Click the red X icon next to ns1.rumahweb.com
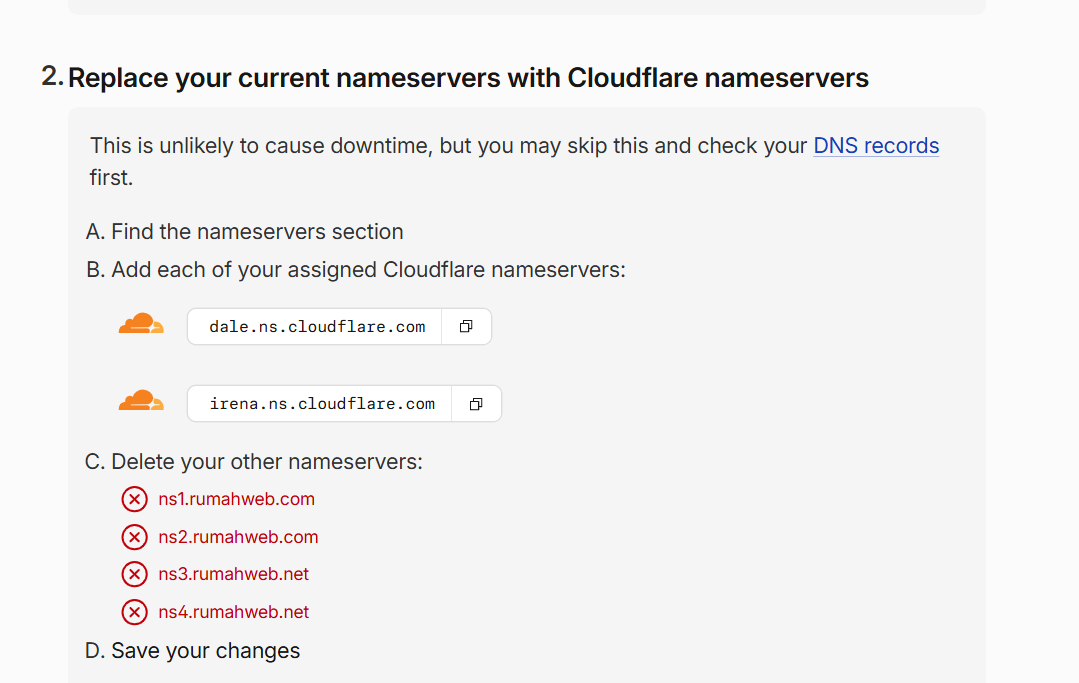1079x683 pixels. 134,499
